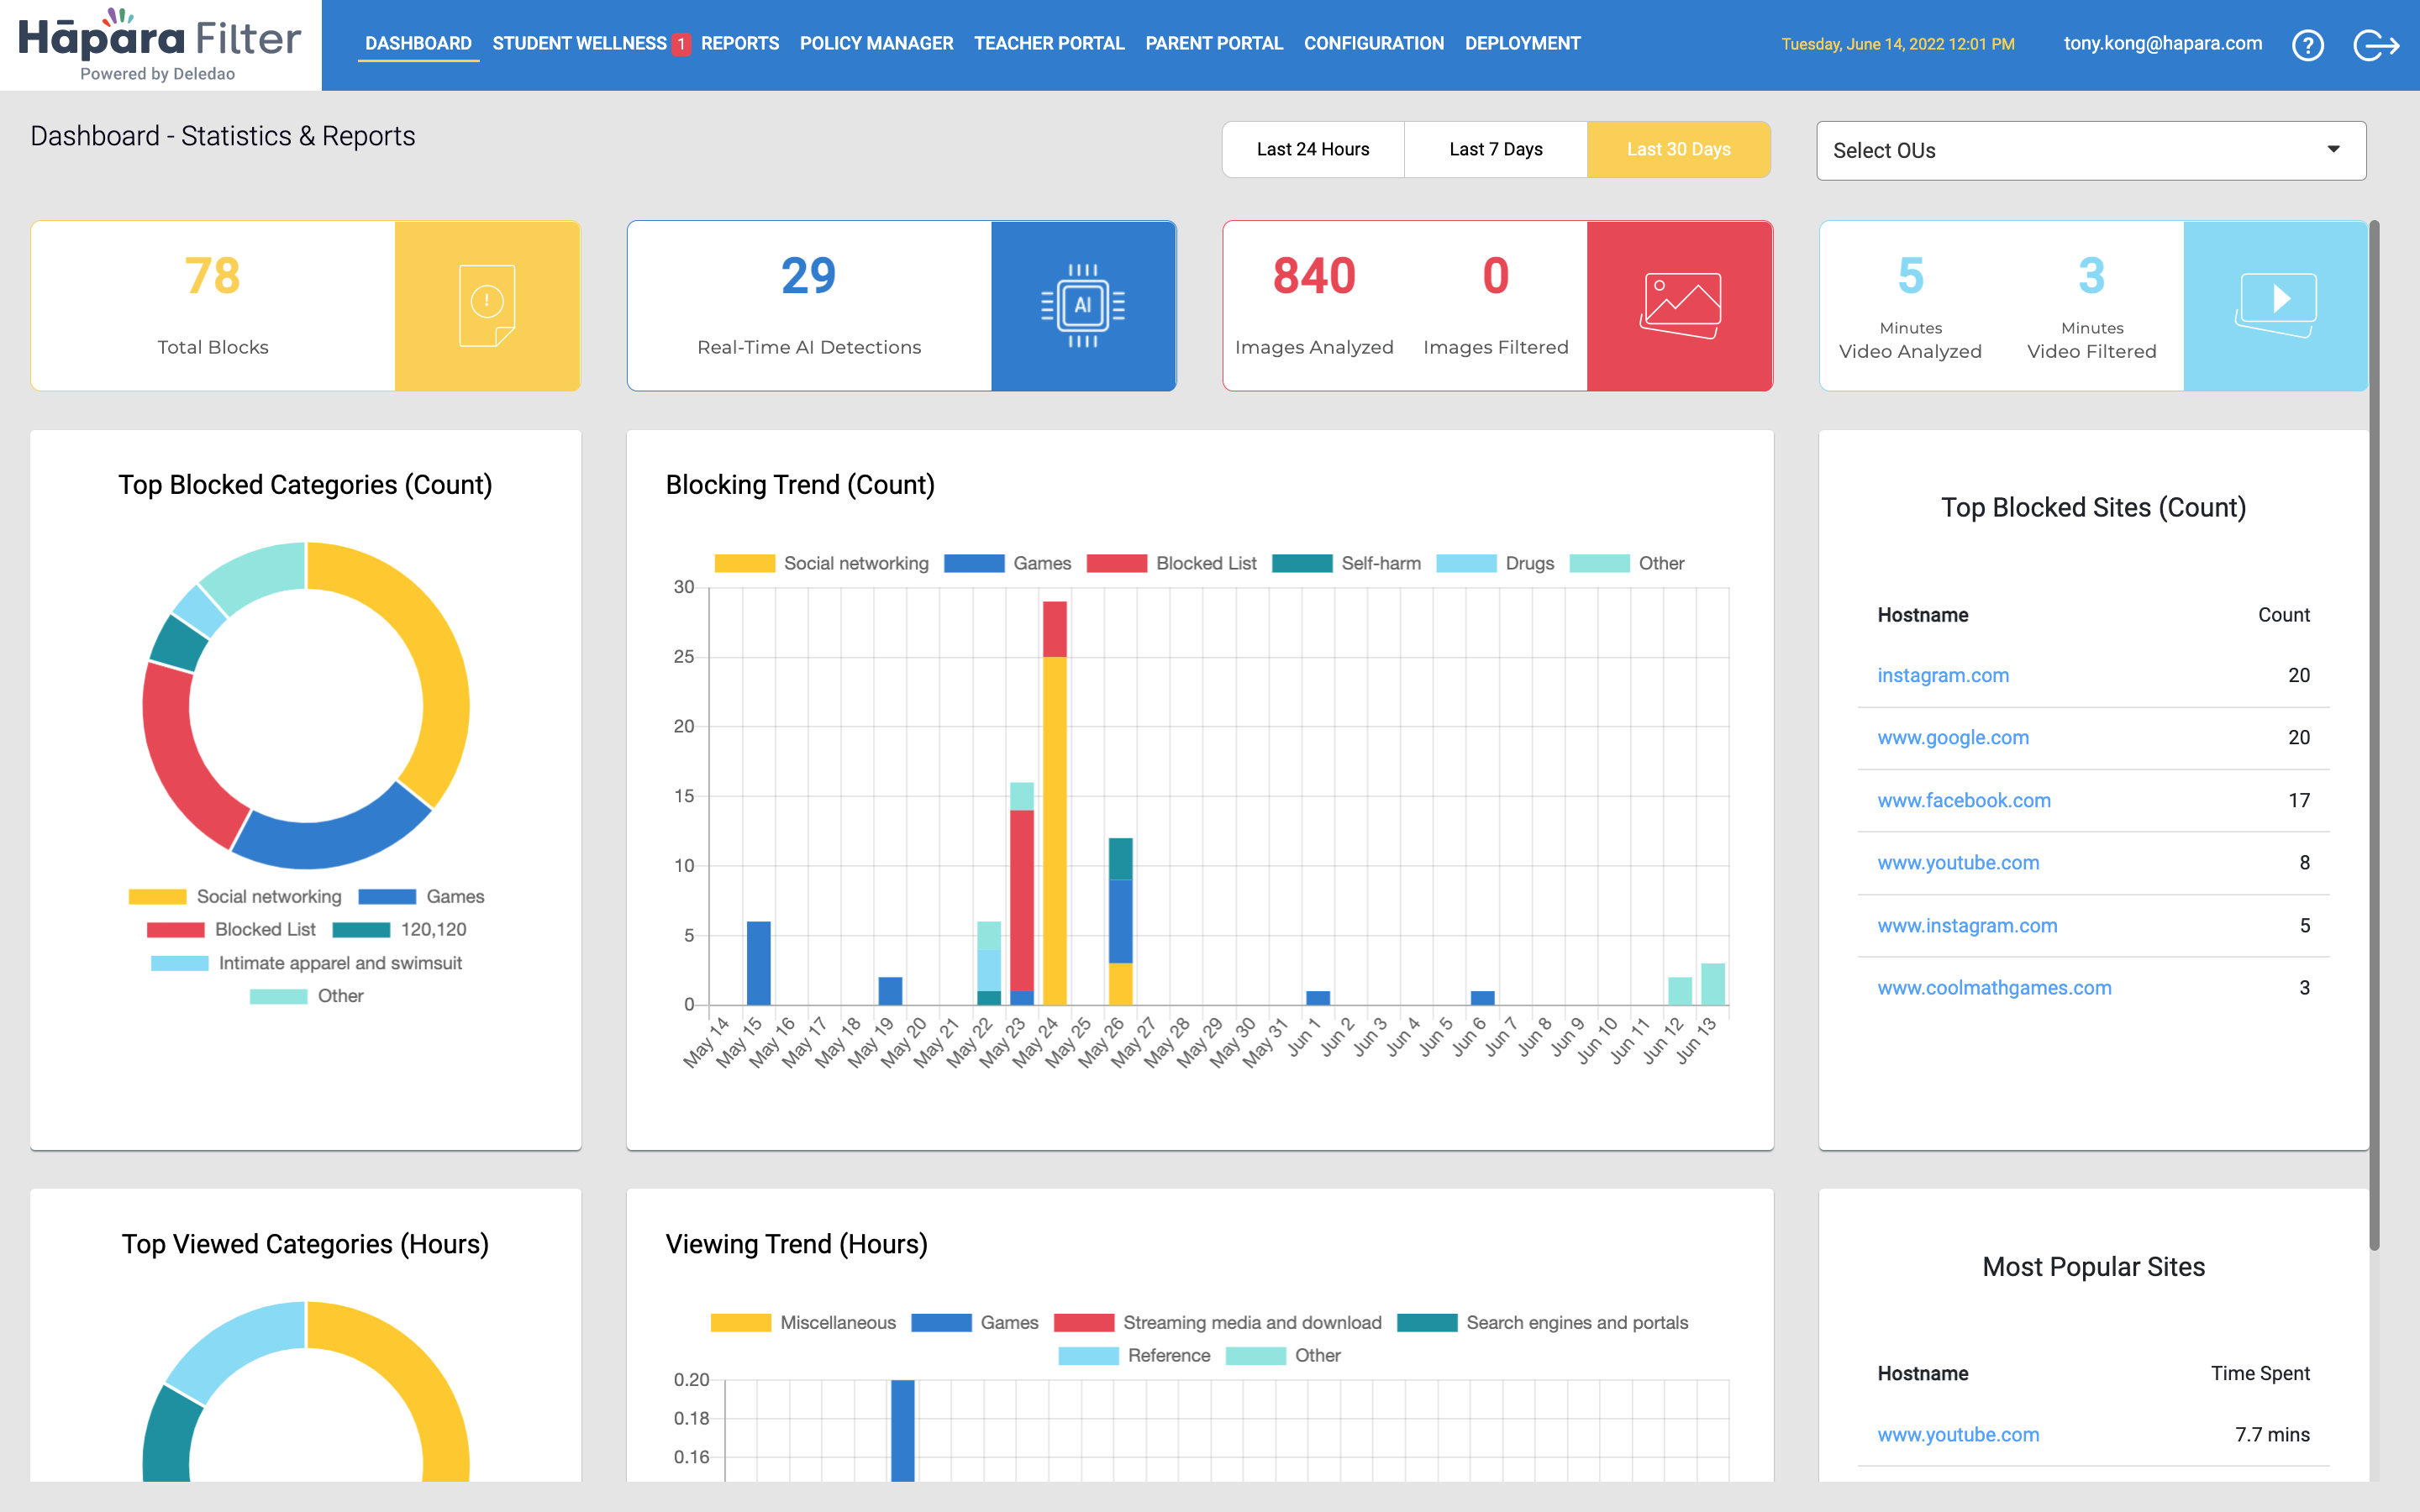Toggle Social networking in Blocking Trend legend
2420x1512 pixels.
point(822,564)
